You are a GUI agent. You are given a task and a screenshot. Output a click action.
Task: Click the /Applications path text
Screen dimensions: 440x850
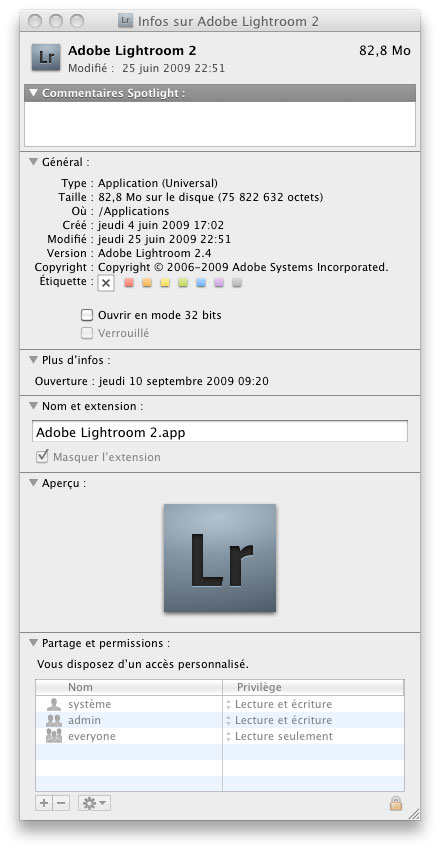pos(133,211)
